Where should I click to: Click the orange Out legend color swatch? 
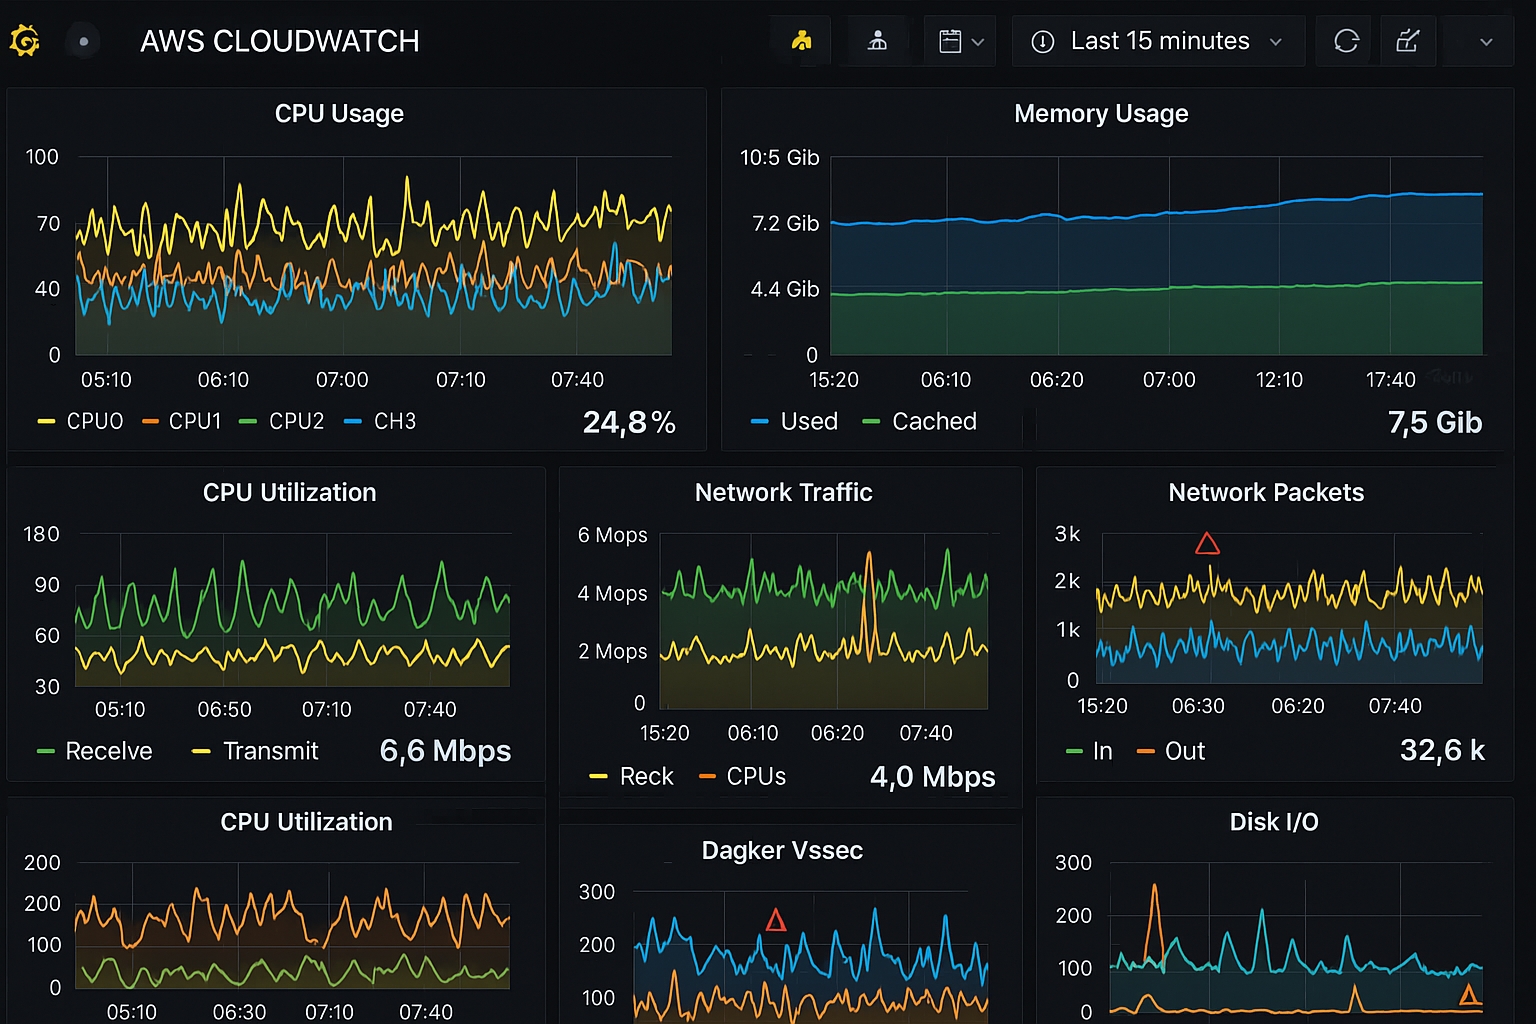pos(1146,751)
